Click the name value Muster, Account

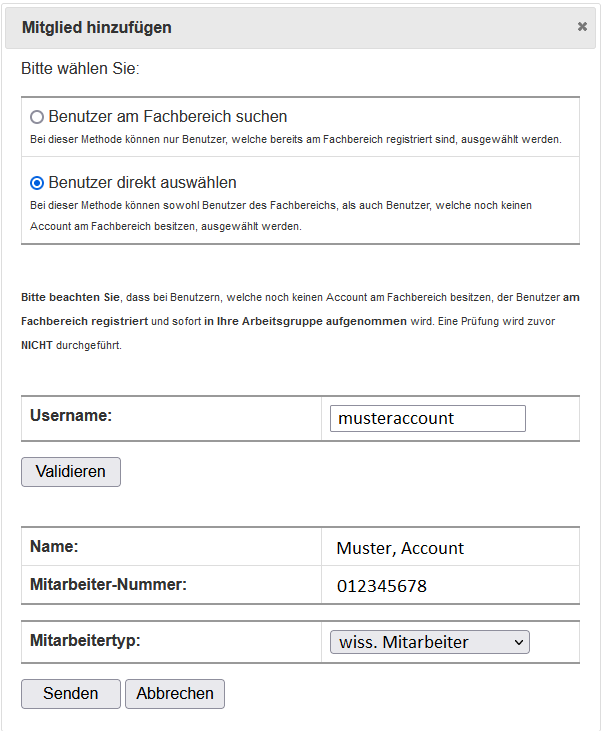point(400,548)
